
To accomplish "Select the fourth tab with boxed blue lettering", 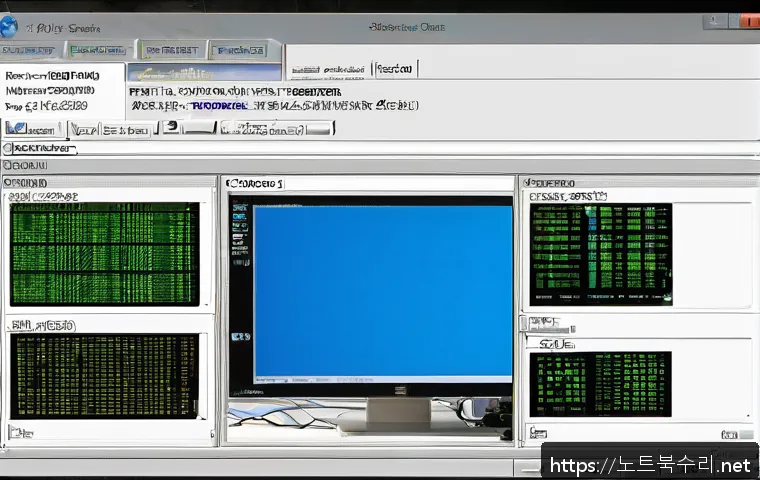I will pos(241,50).
